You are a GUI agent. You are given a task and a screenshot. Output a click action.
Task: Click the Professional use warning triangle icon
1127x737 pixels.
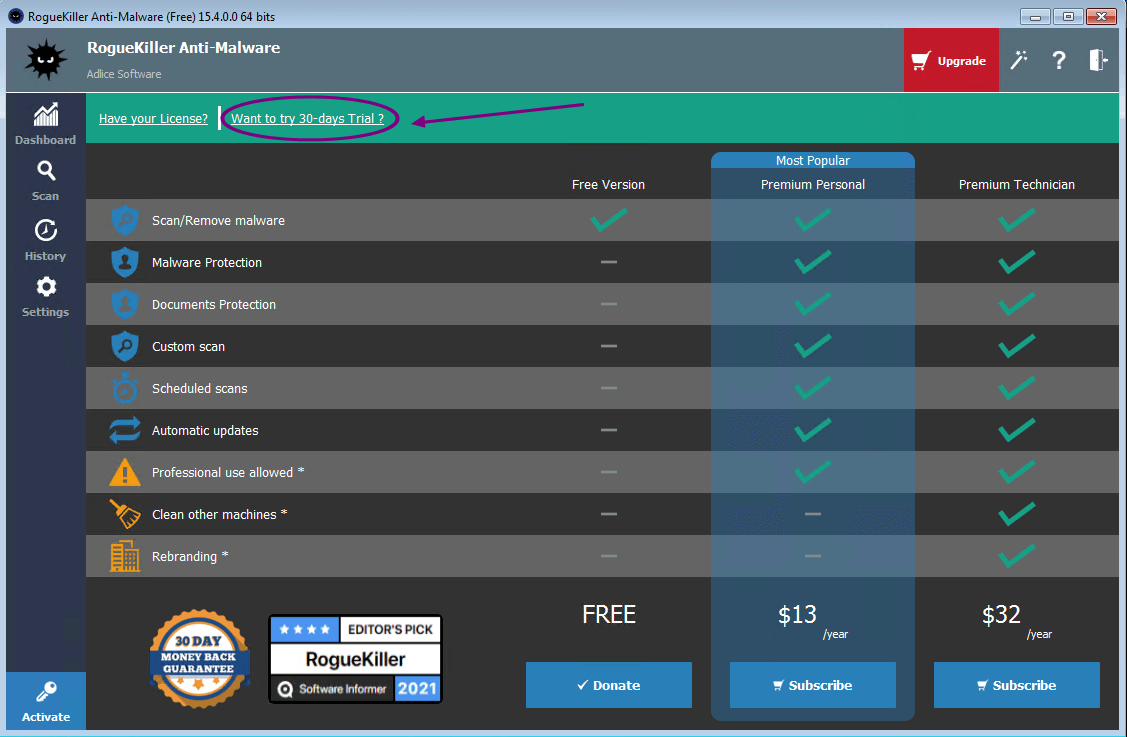pos(125,472)
